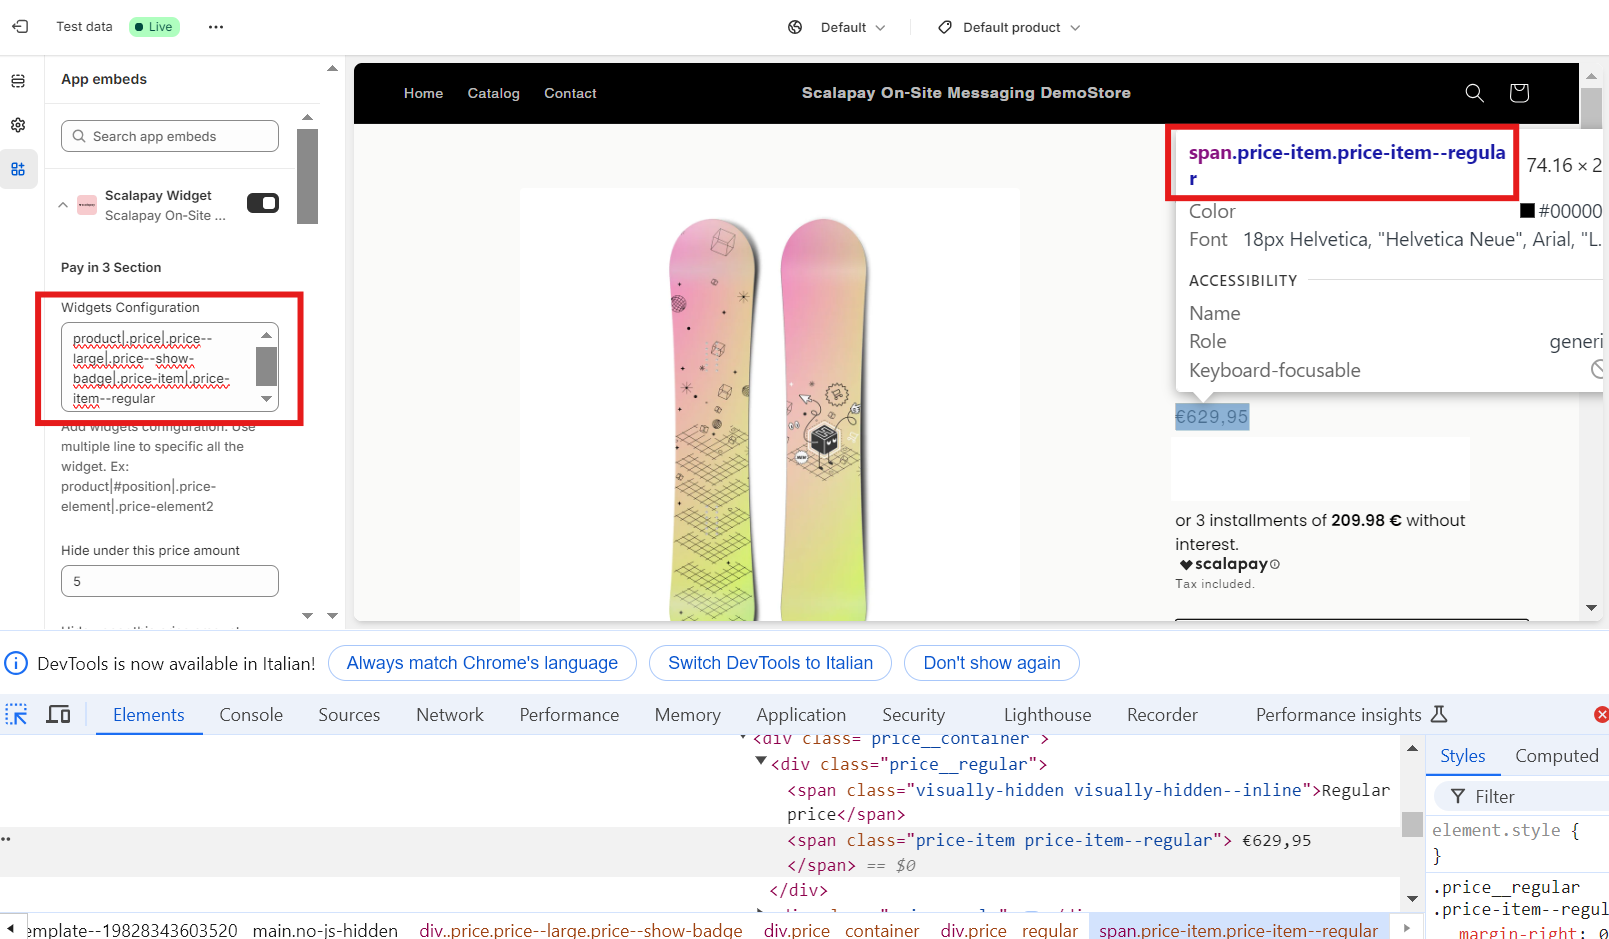
Task: Open the Recorder tab
Action: [1162, 714]
